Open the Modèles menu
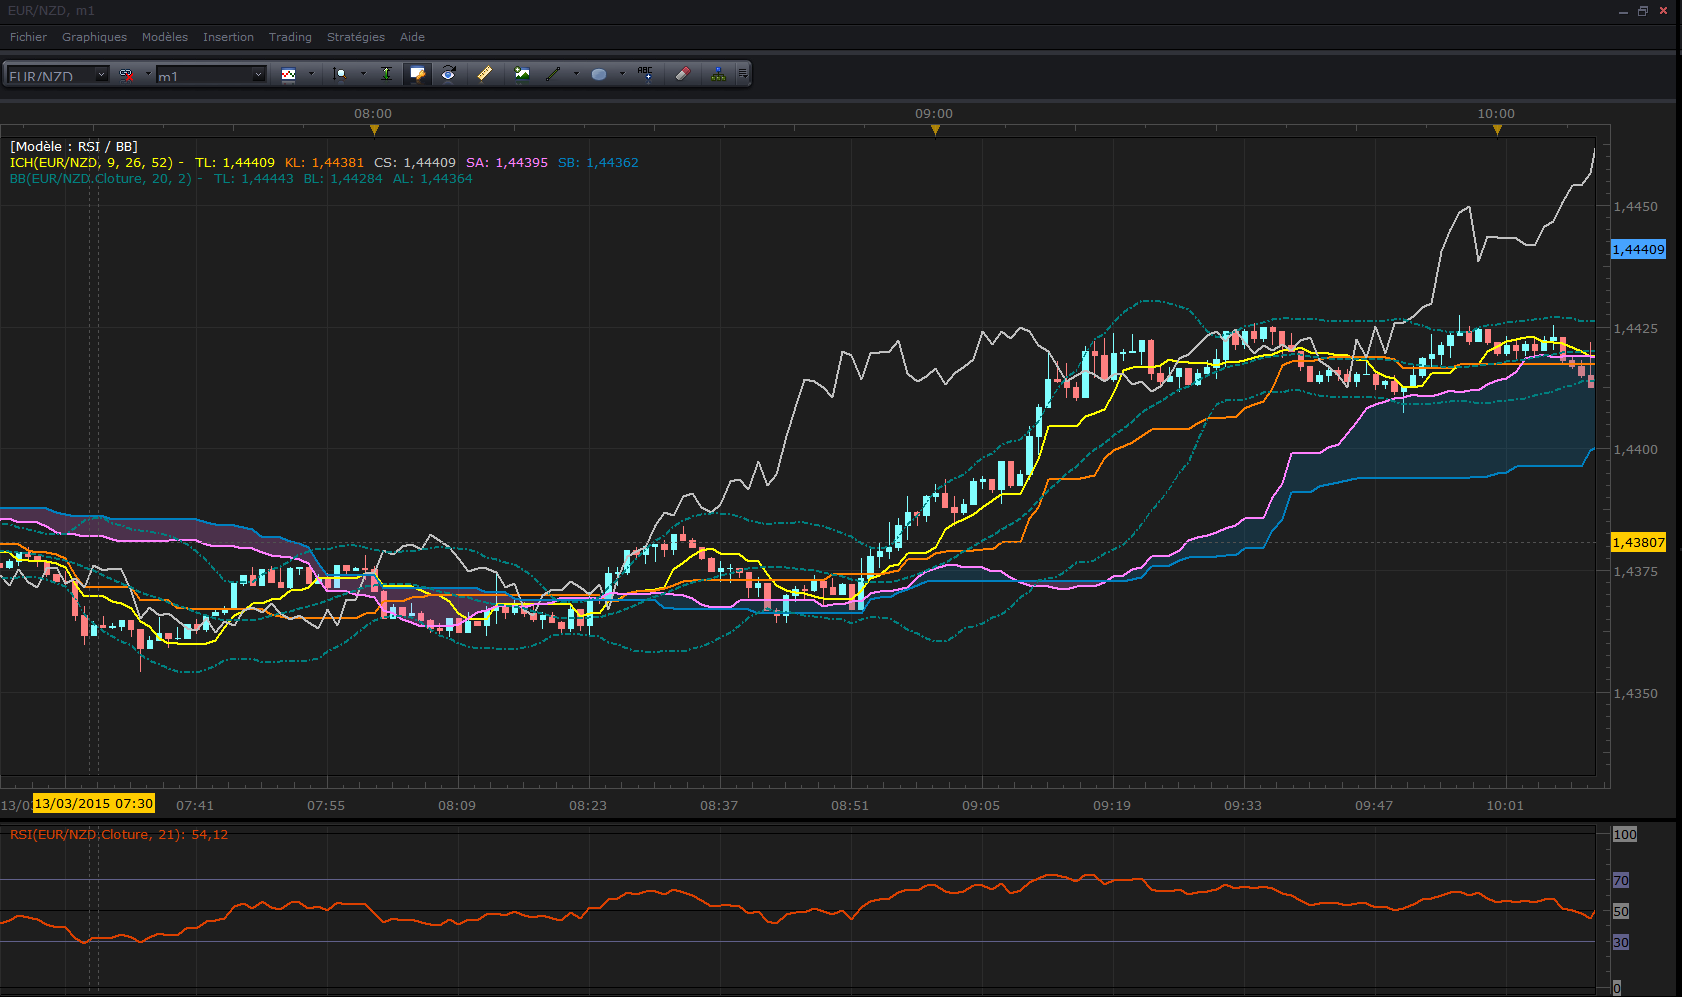 pyautogui.click(x=165, y=37)
